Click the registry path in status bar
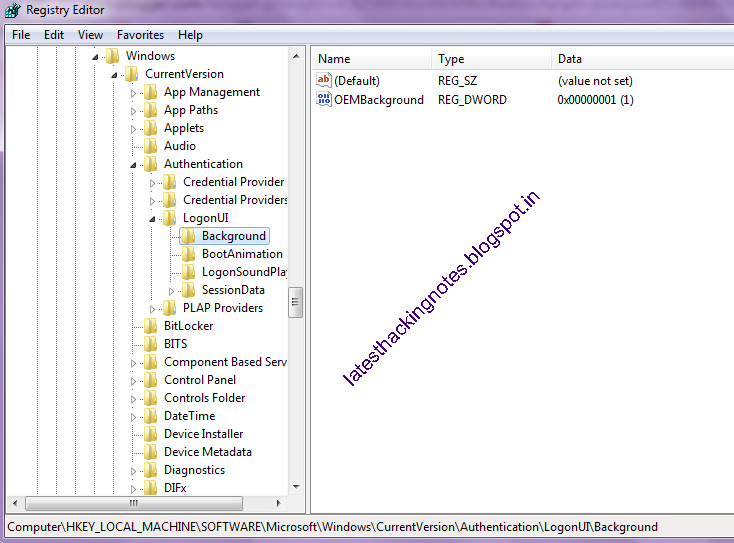The width and height of the screenshot is (734, 543). [332, 527]
